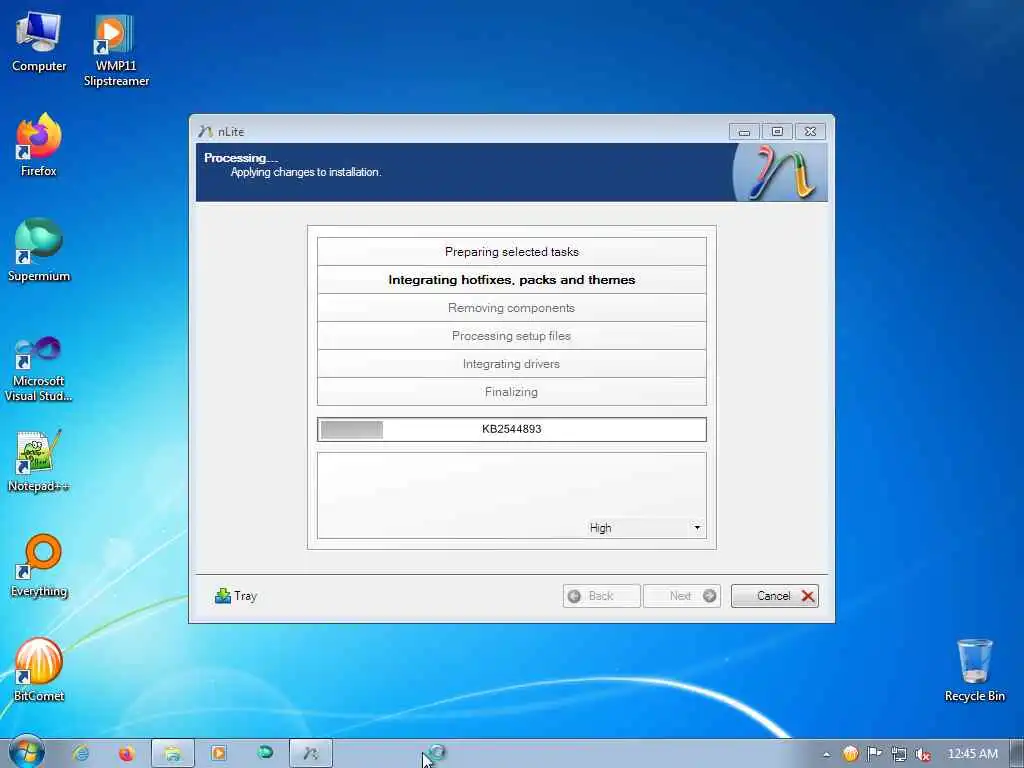Open the Notepad++ desktop shortcut
Viewport: 1024px width, 768px height.
(x=39, y=461)
